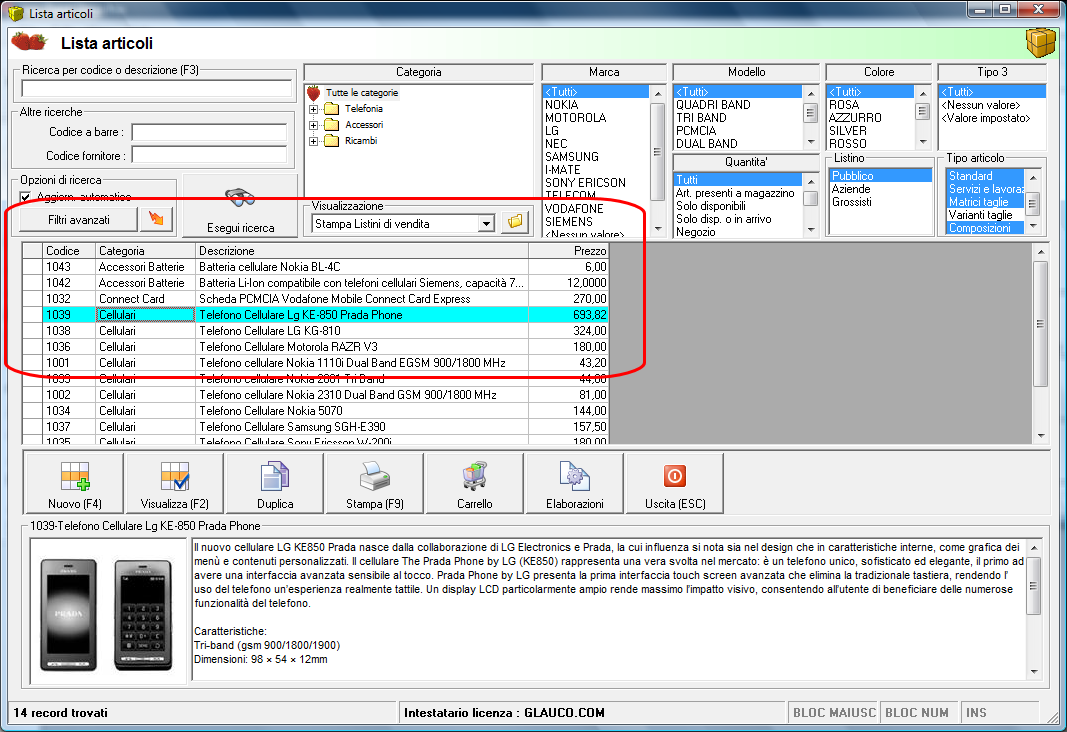Click the clear filters icon next to Filtri avanzati
The height and width of the screenshot is (732, 1067).
[156, 219]
